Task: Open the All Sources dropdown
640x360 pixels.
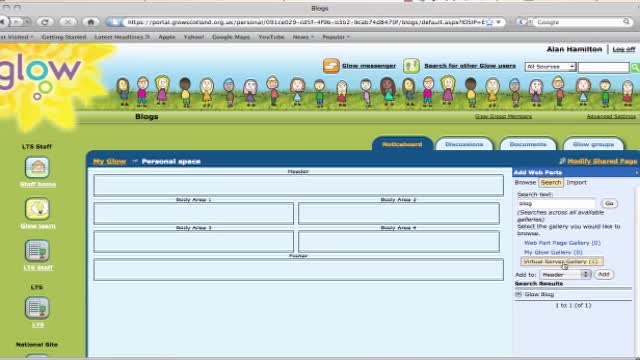Action: click(x=550, y=67)
